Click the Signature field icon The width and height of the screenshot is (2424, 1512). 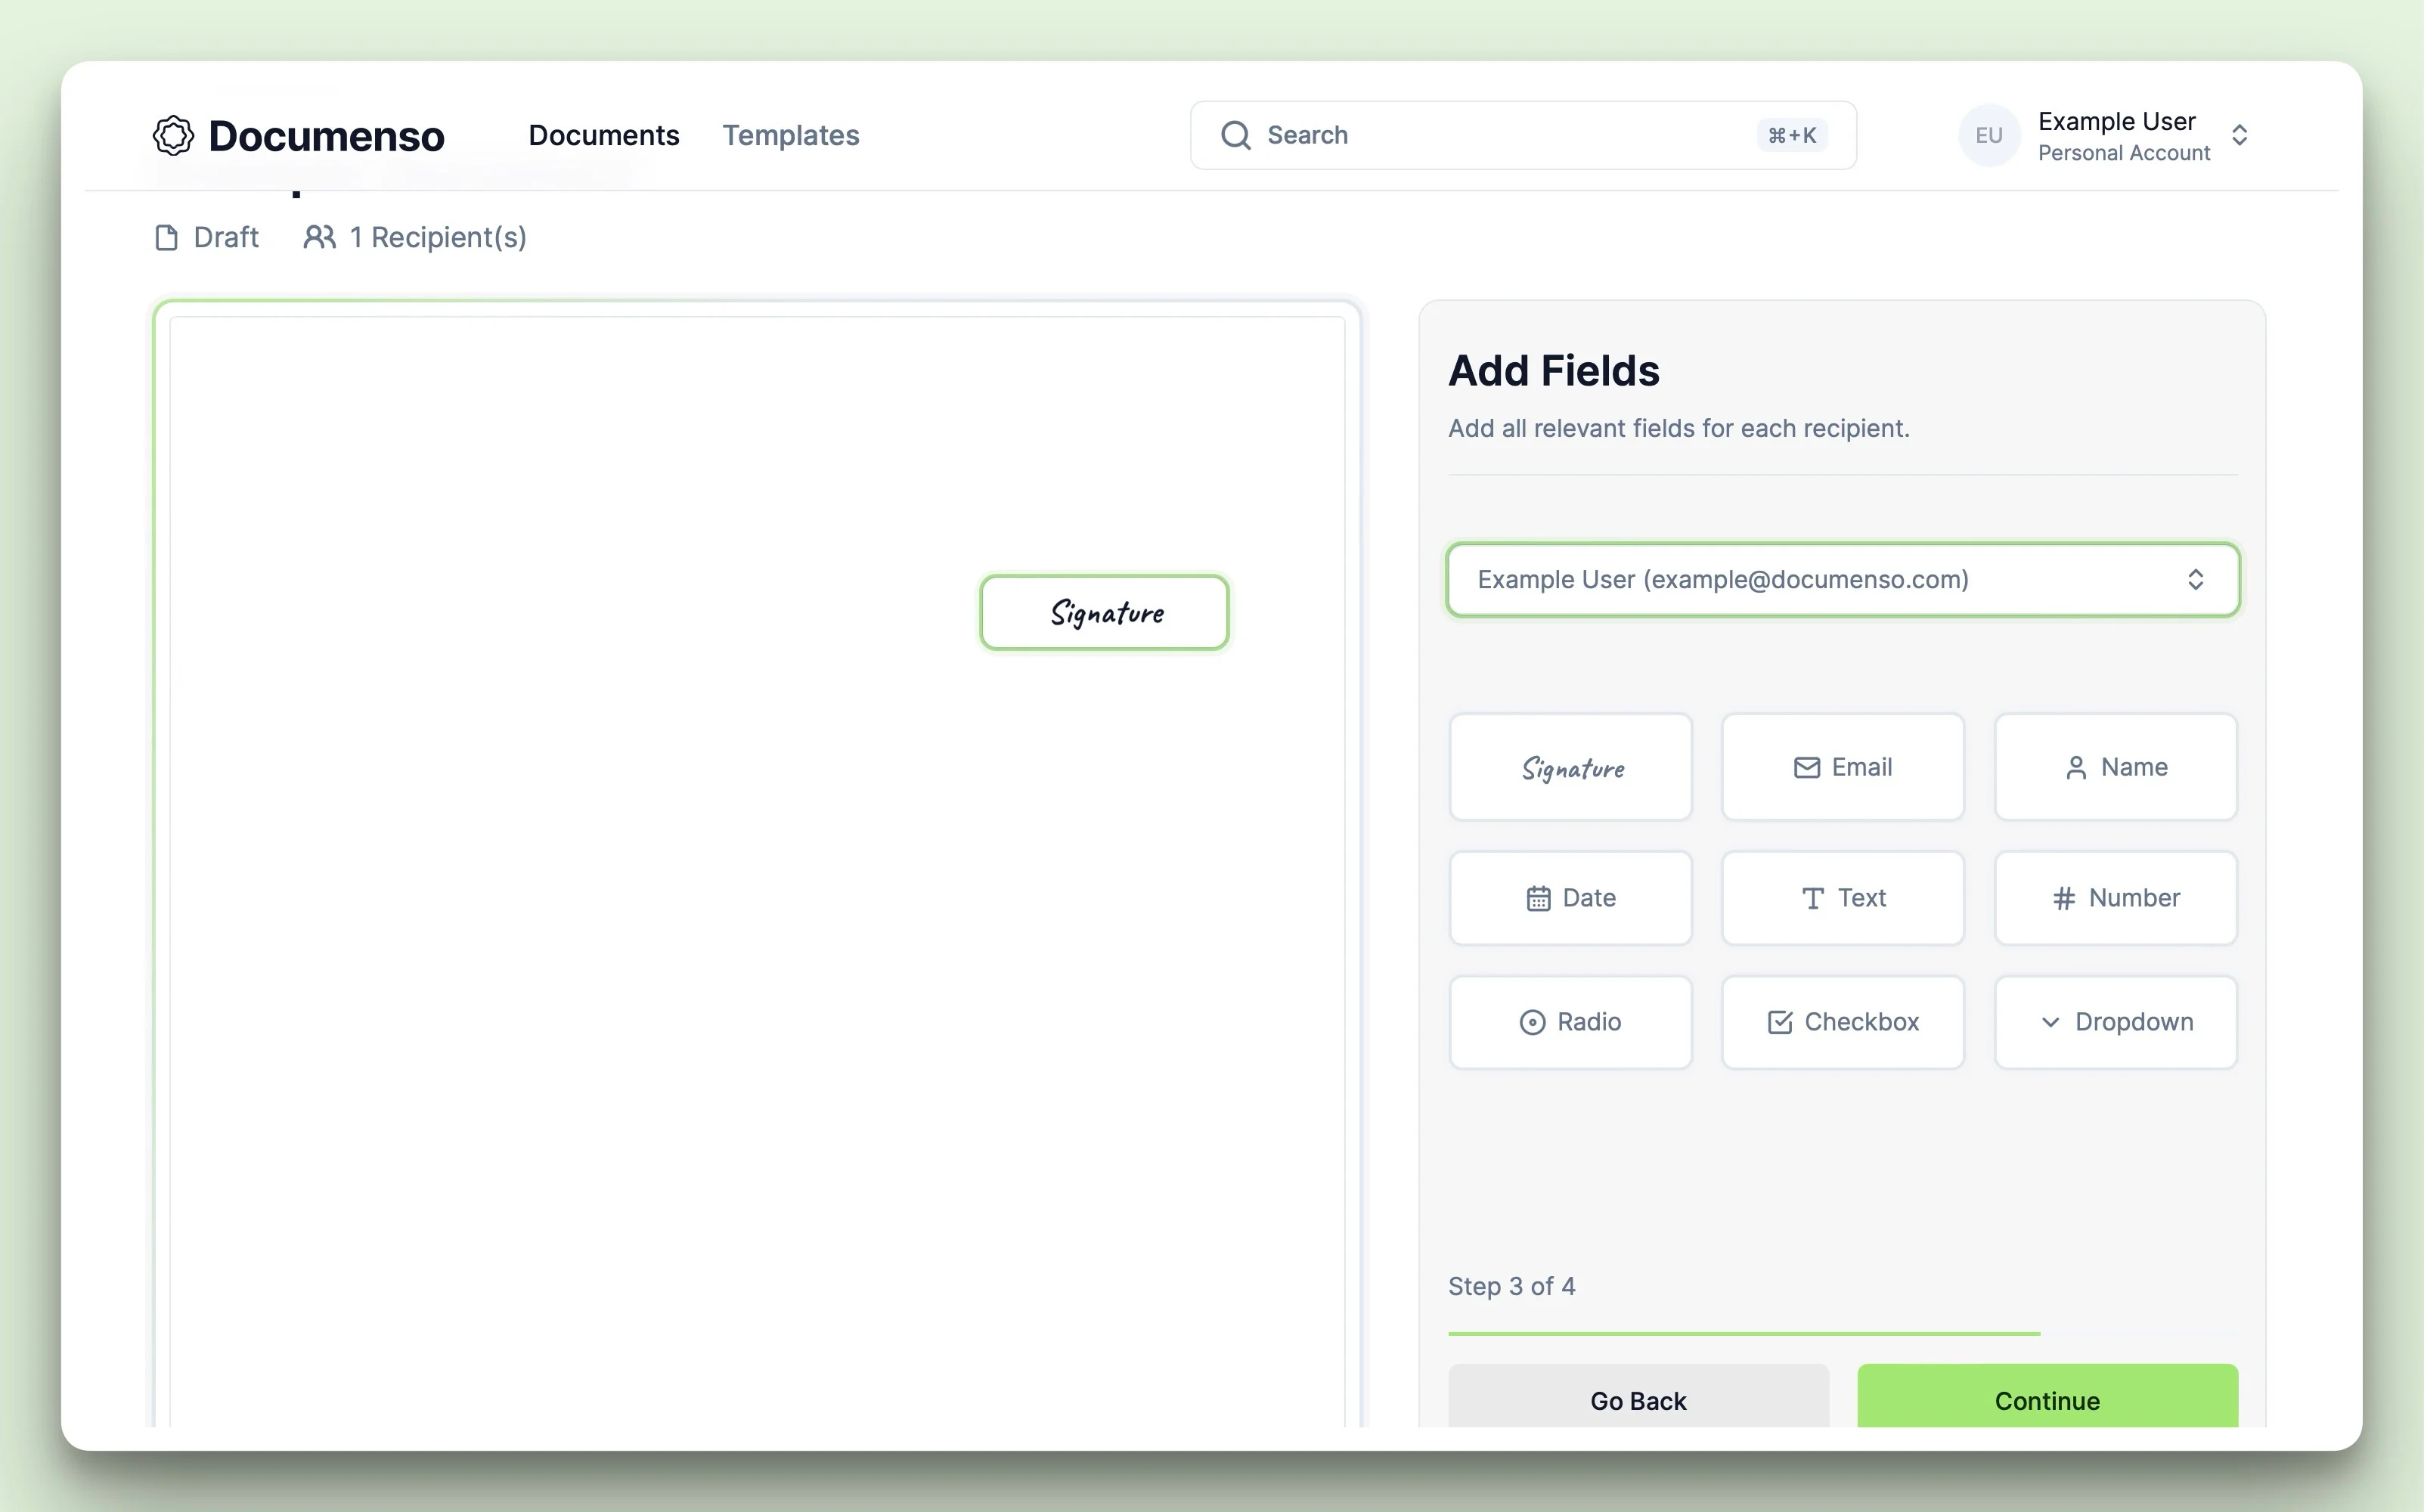(x=1569, y=767)
